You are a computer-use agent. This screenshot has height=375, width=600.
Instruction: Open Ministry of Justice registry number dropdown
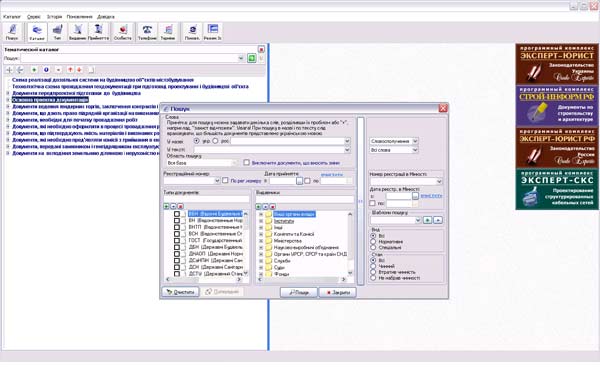439,181
